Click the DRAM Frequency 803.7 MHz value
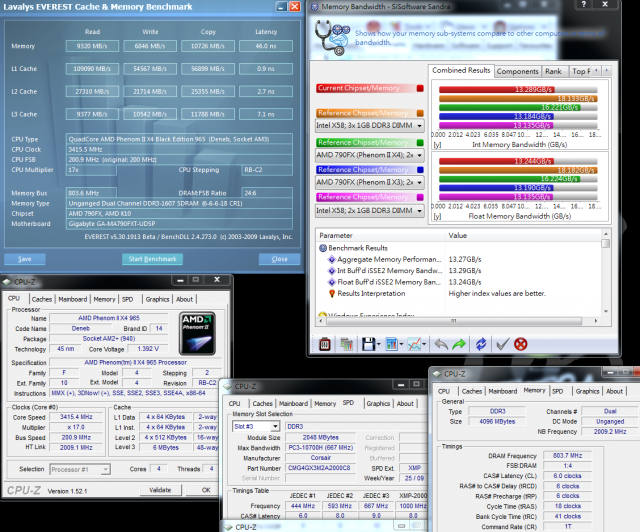The height and width of the screenshot is (532, 640). pyautogui.click(x=567, y=455)
